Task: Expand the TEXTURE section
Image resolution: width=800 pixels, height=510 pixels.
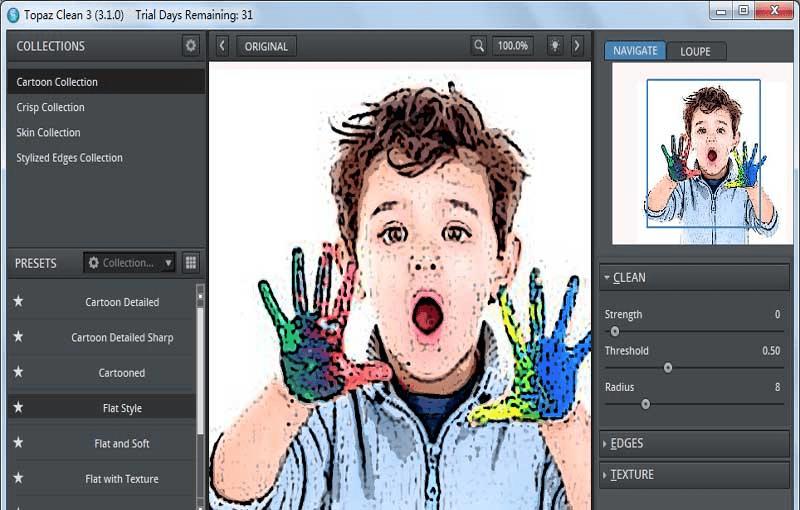Action: click(x=694, y=474)
